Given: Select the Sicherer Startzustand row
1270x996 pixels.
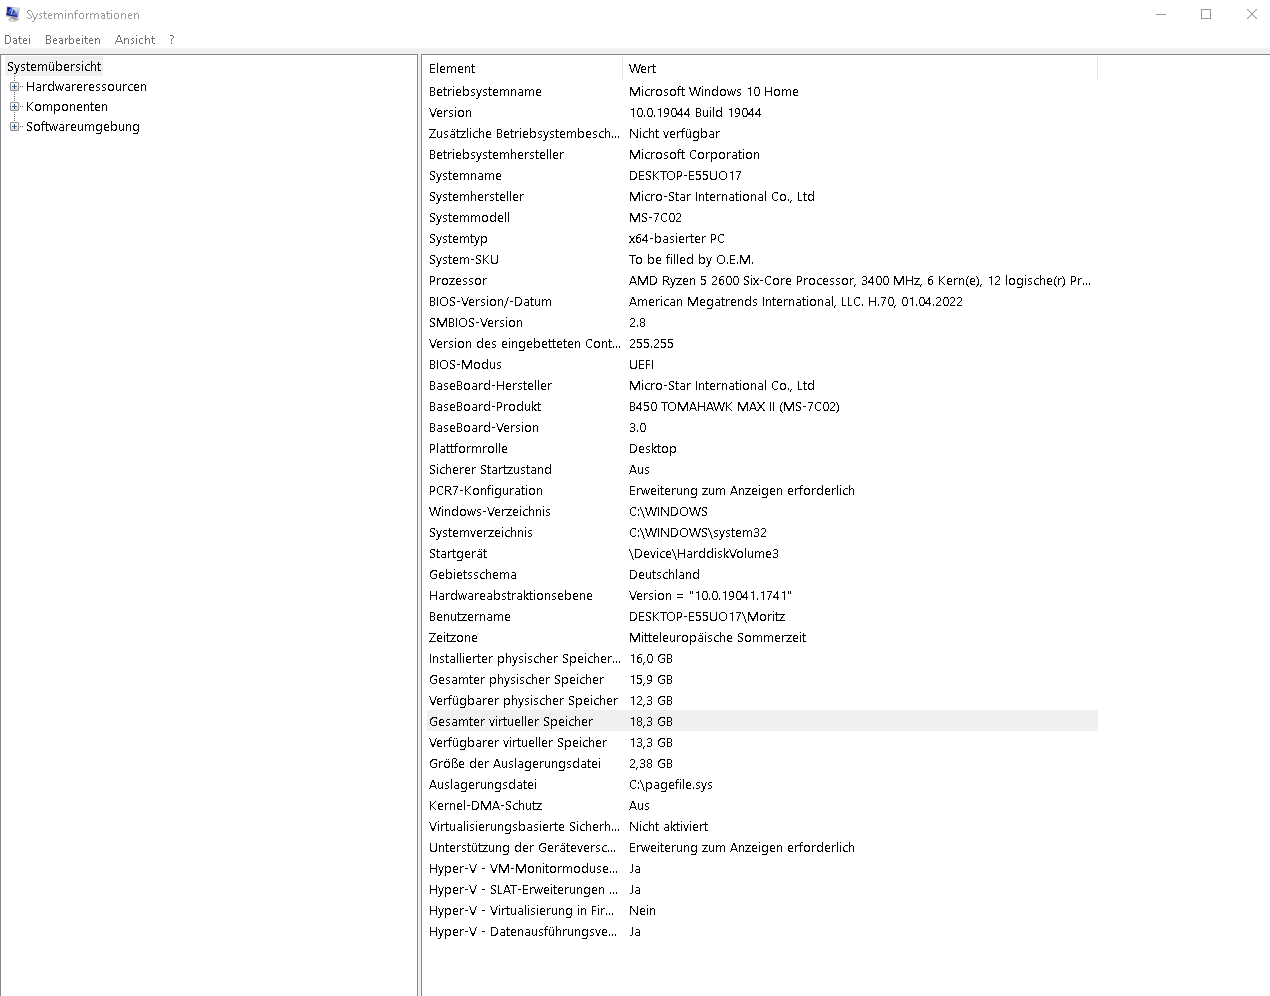Looking at the screenshot, I should coord(760,470).
